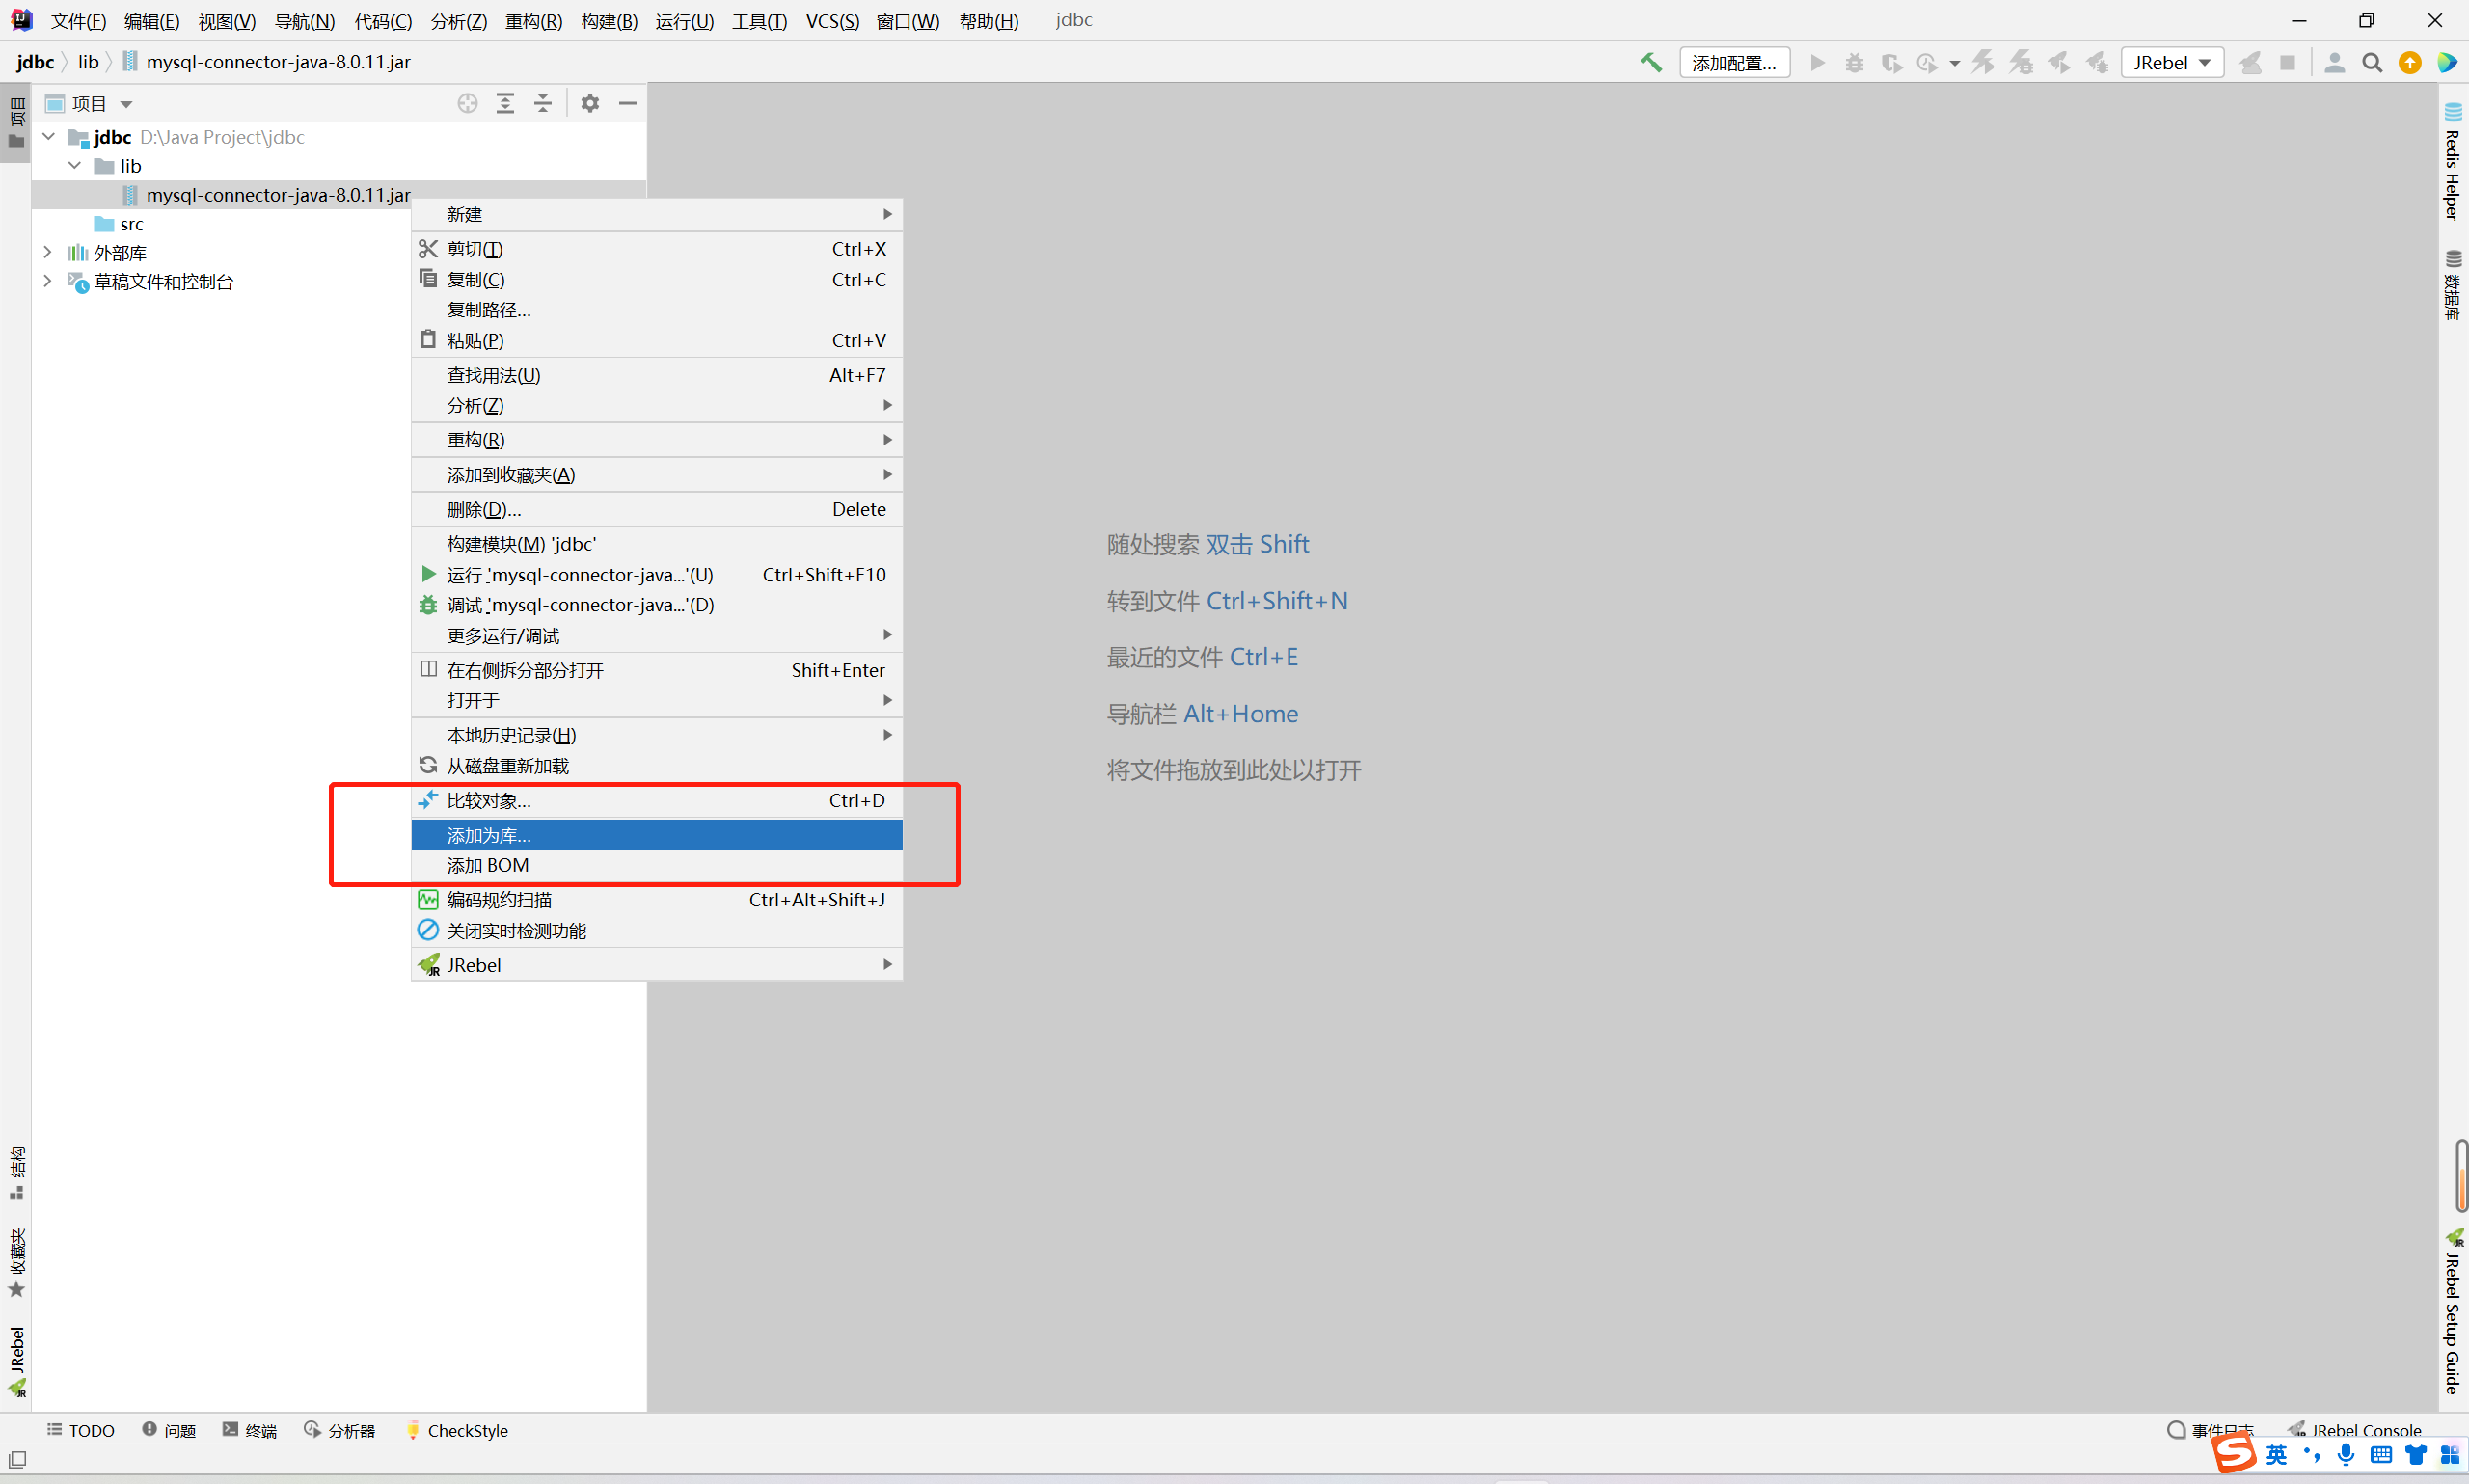Click the build project hammer icon
This screenshot has height=1484, width=2469.
[1650, 63]
